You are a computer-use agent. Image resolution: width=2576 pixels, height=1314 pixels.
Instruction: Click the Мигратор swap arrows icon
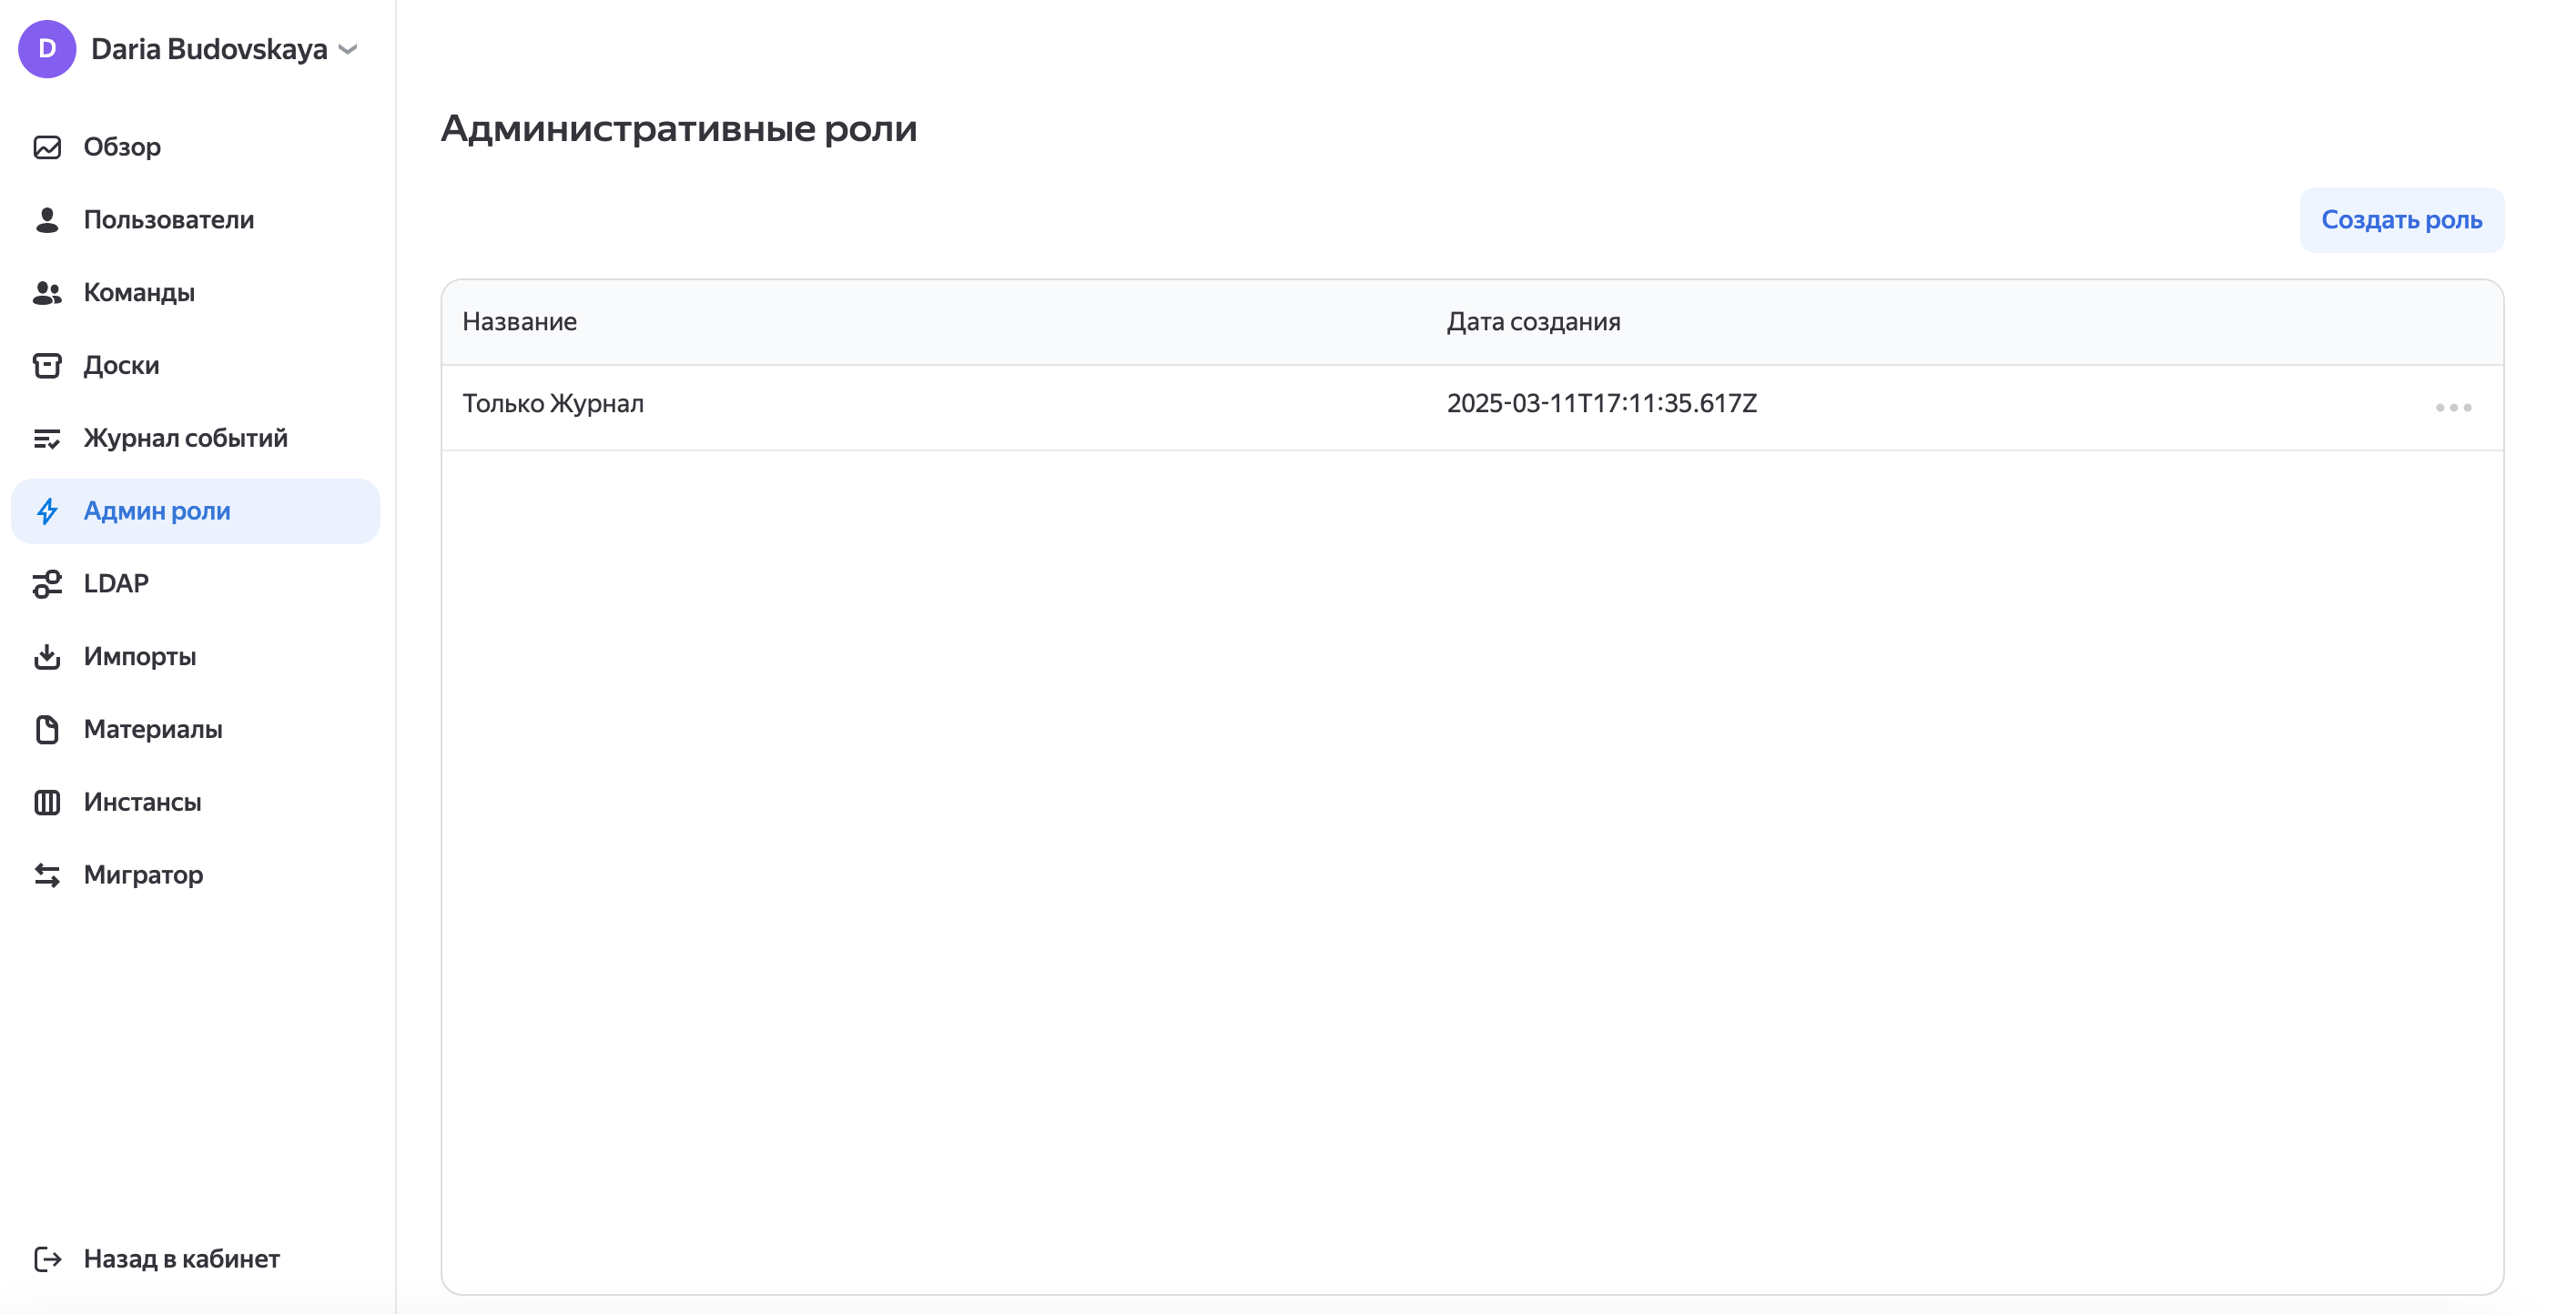tap(47, 875)
